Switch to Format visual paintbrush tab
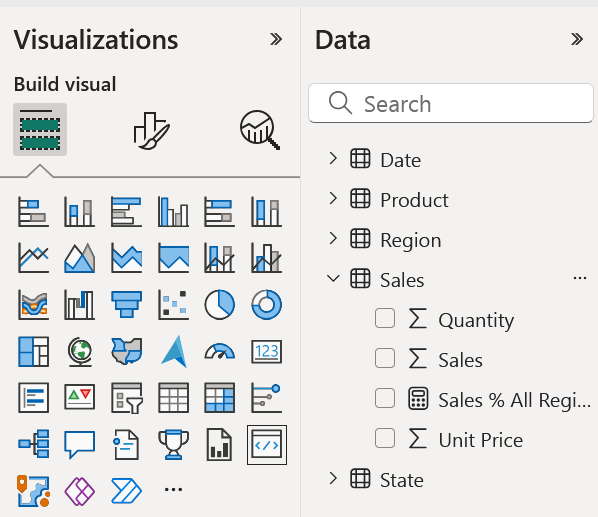Viewport: 598px width, 517px height. pyautogui.click(x=151, y=130)
